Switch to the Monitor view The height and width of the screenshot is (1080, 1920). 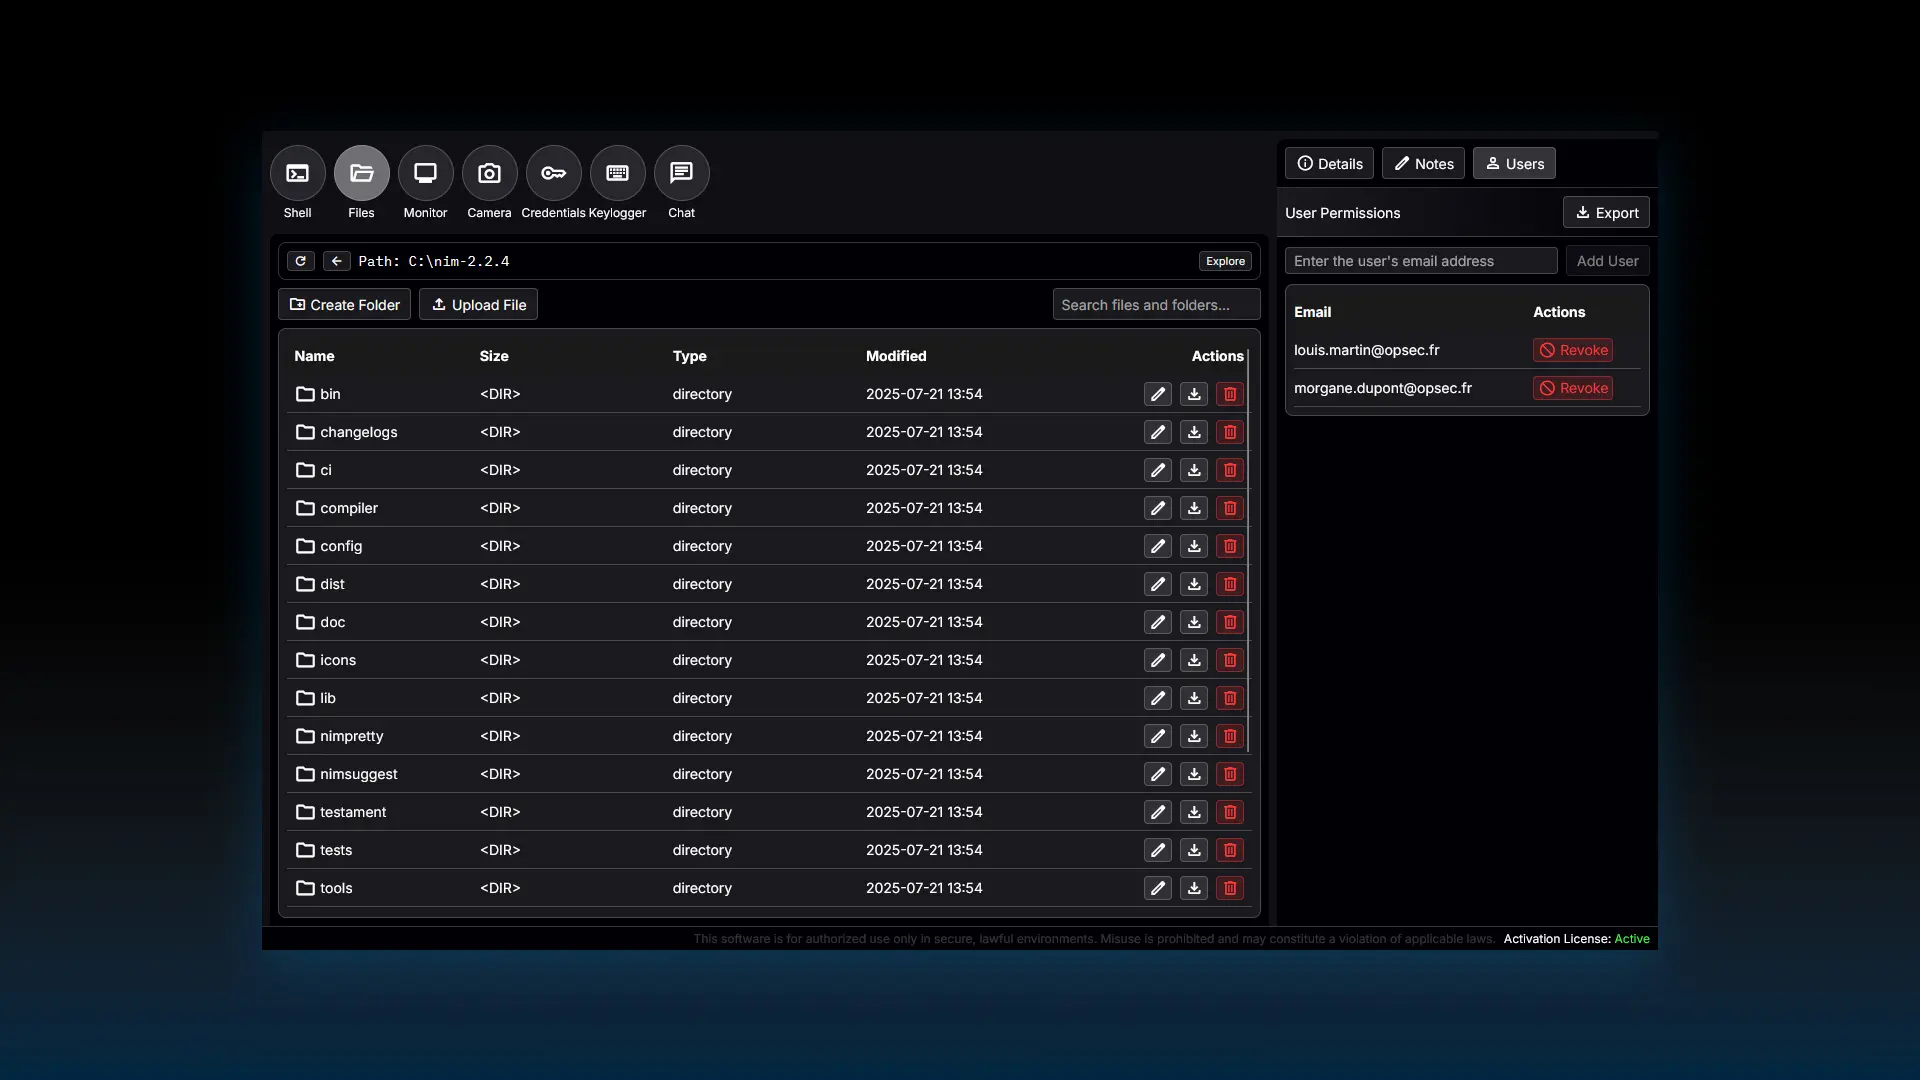tap(425, 174)
